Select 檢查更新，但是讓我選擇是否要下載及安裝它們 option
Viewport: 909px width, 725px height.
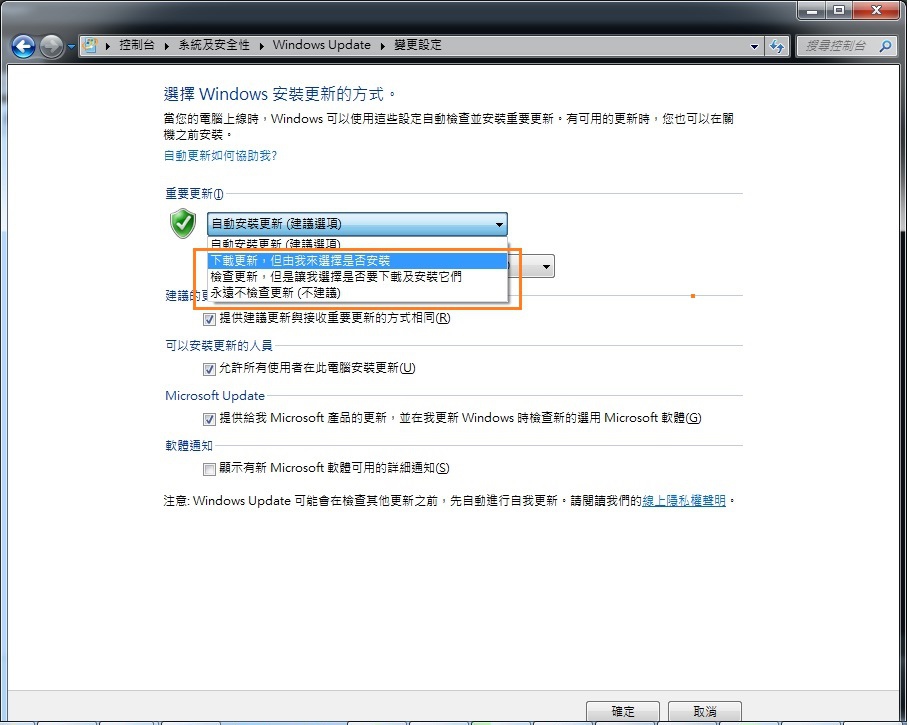pyautogui.click(x=357, y=276)
